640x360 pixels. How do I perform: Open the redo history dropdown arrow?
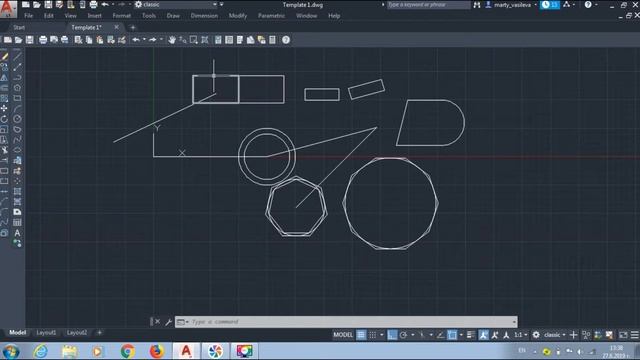(x=161, y=40)
